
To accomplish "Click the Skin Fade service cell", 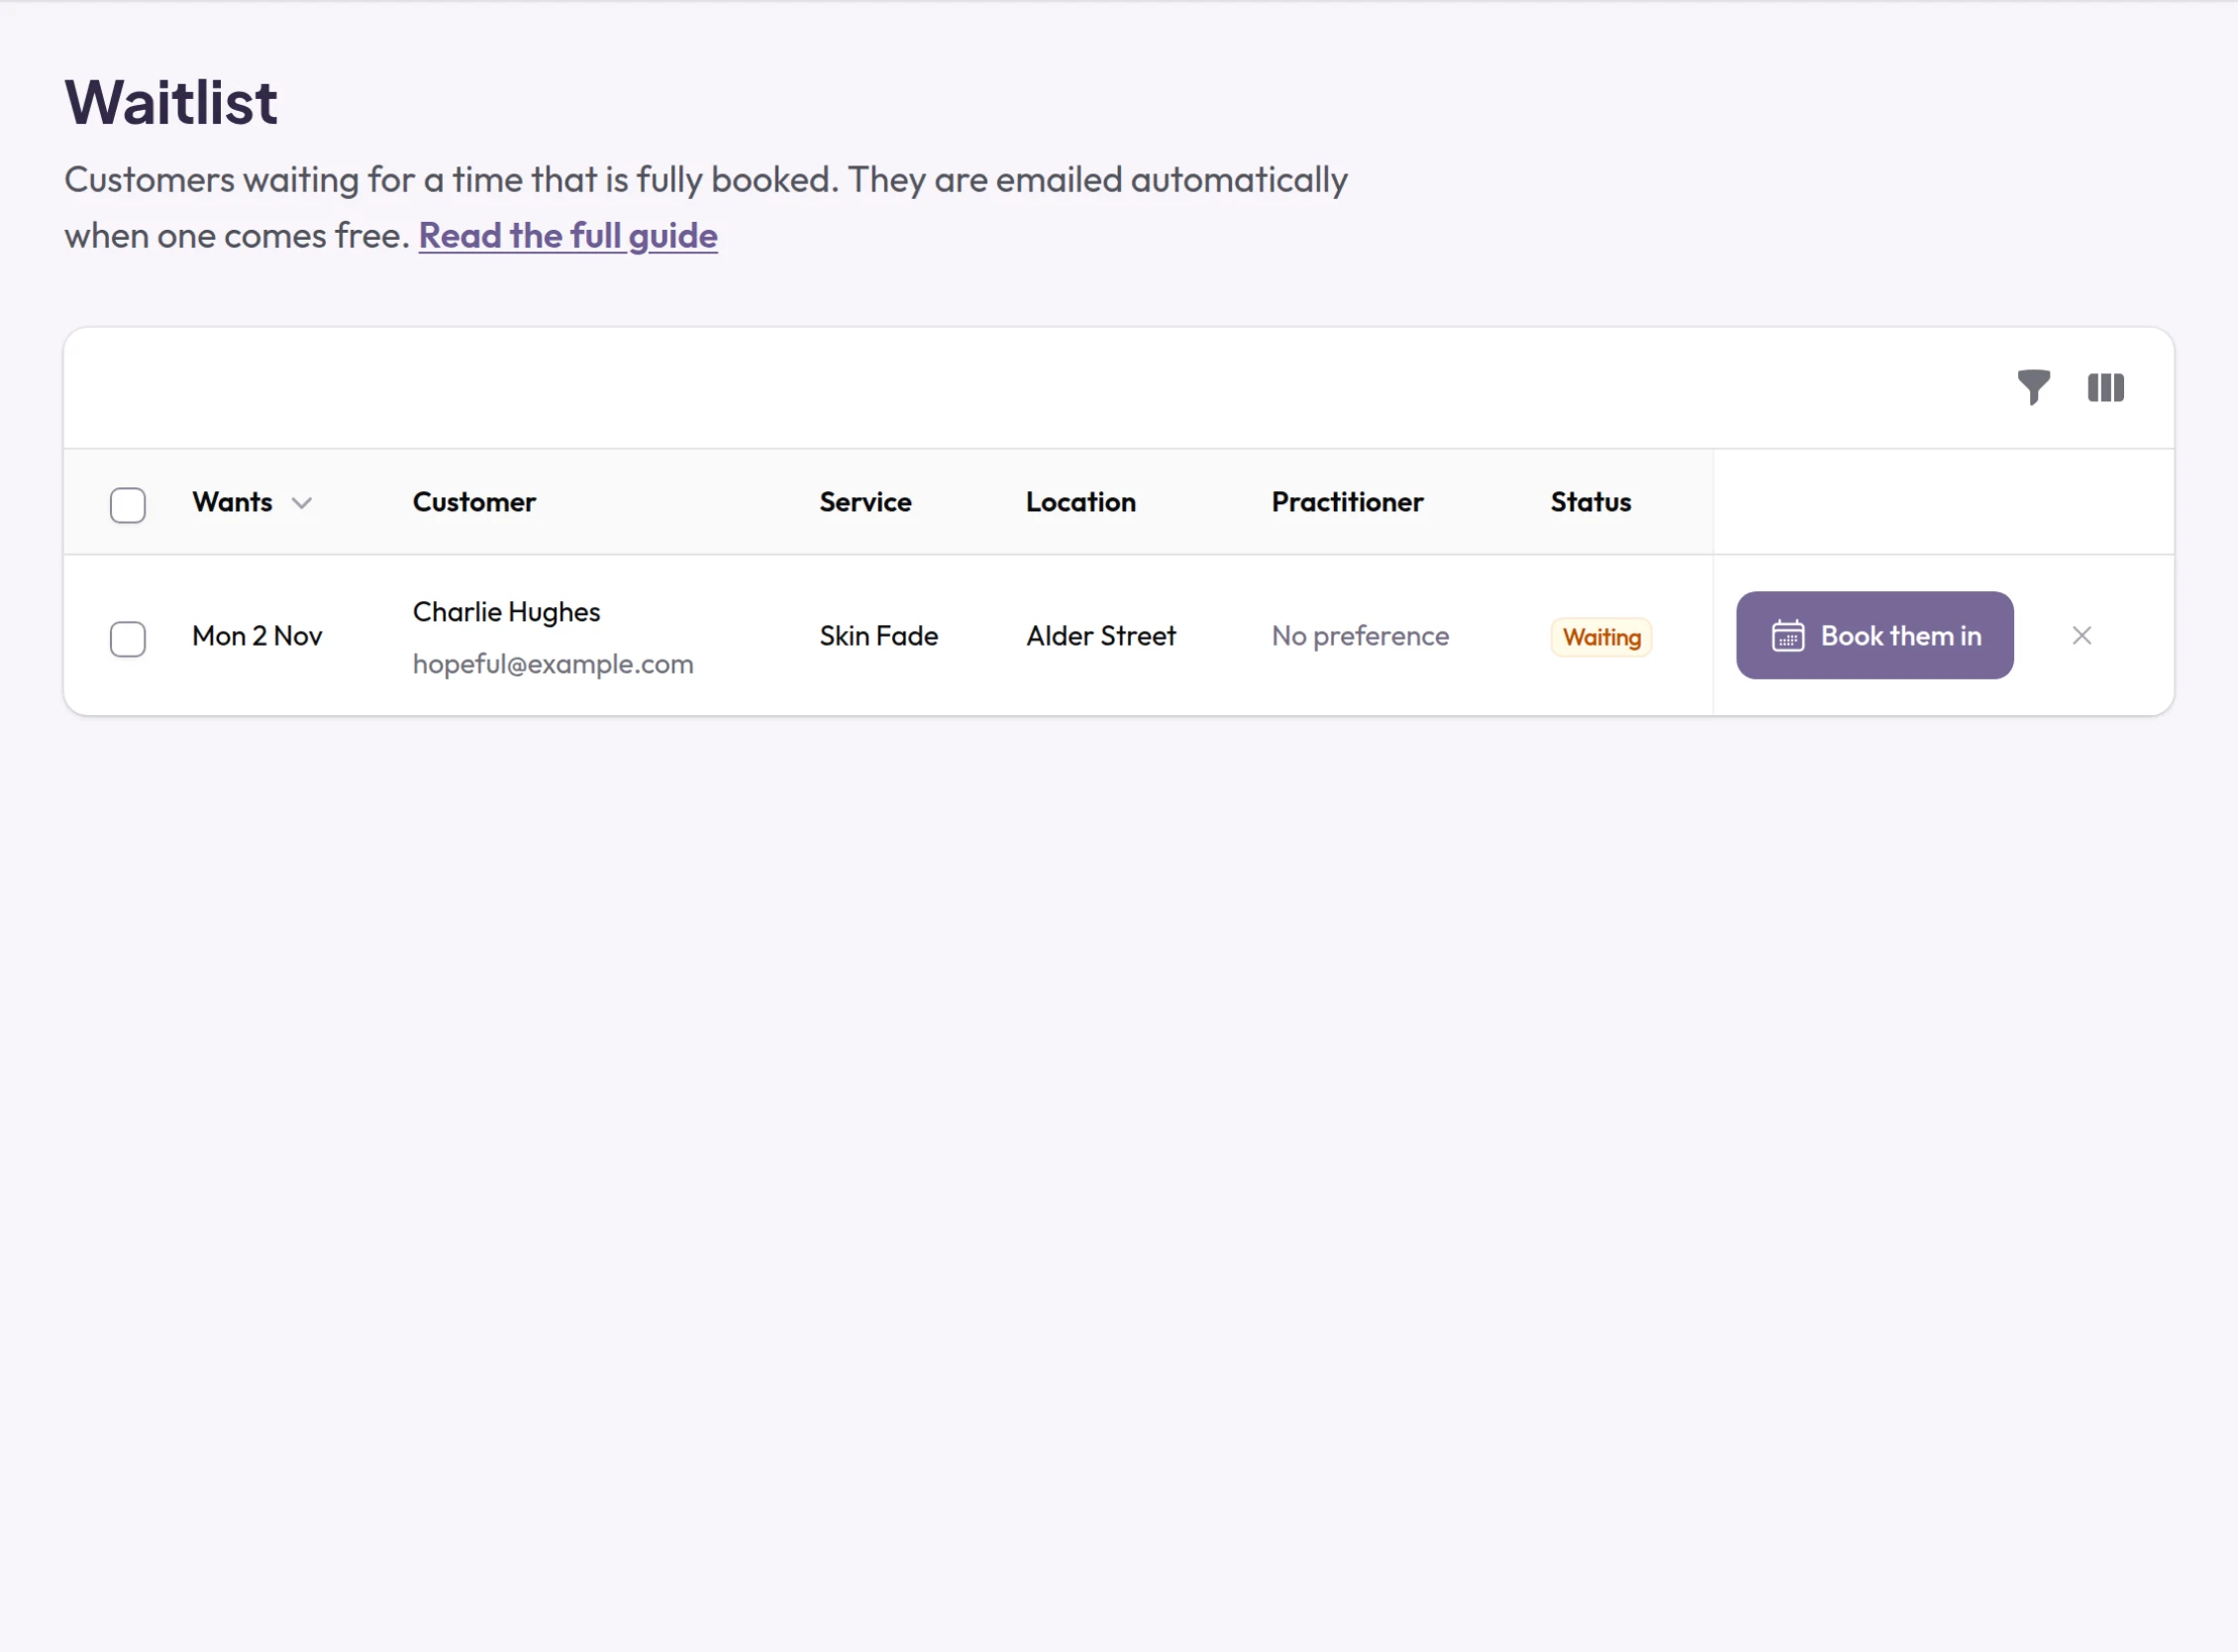I will 878,636.
